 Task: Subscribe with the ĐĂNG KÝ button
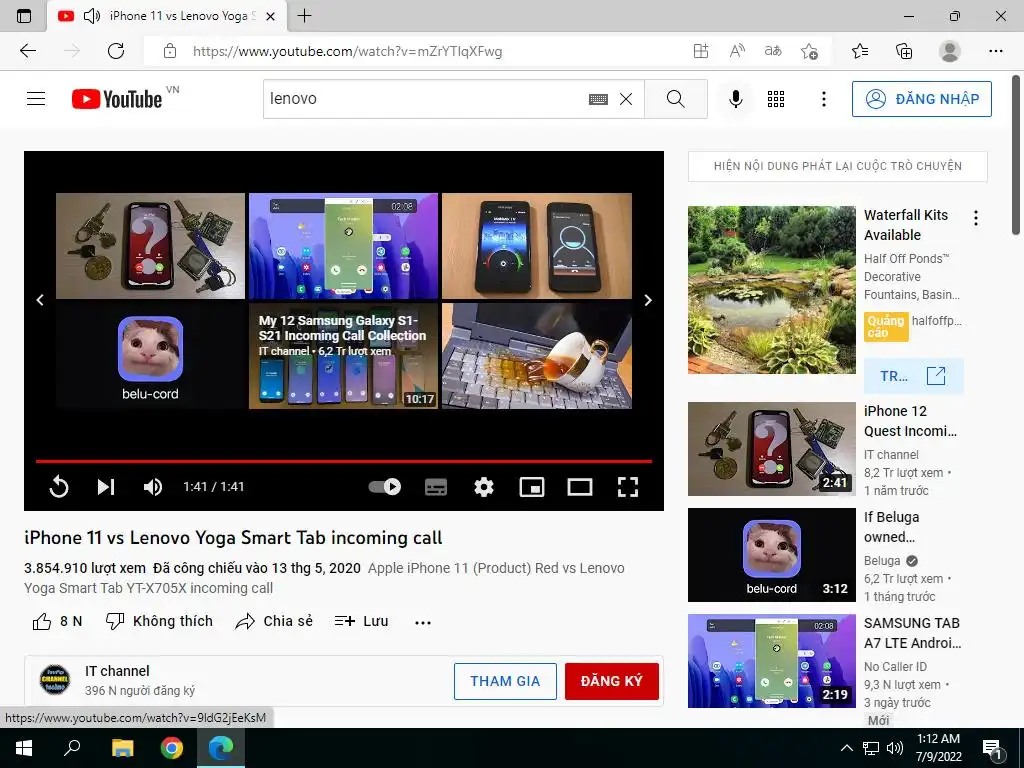click(x=611, y=682)
